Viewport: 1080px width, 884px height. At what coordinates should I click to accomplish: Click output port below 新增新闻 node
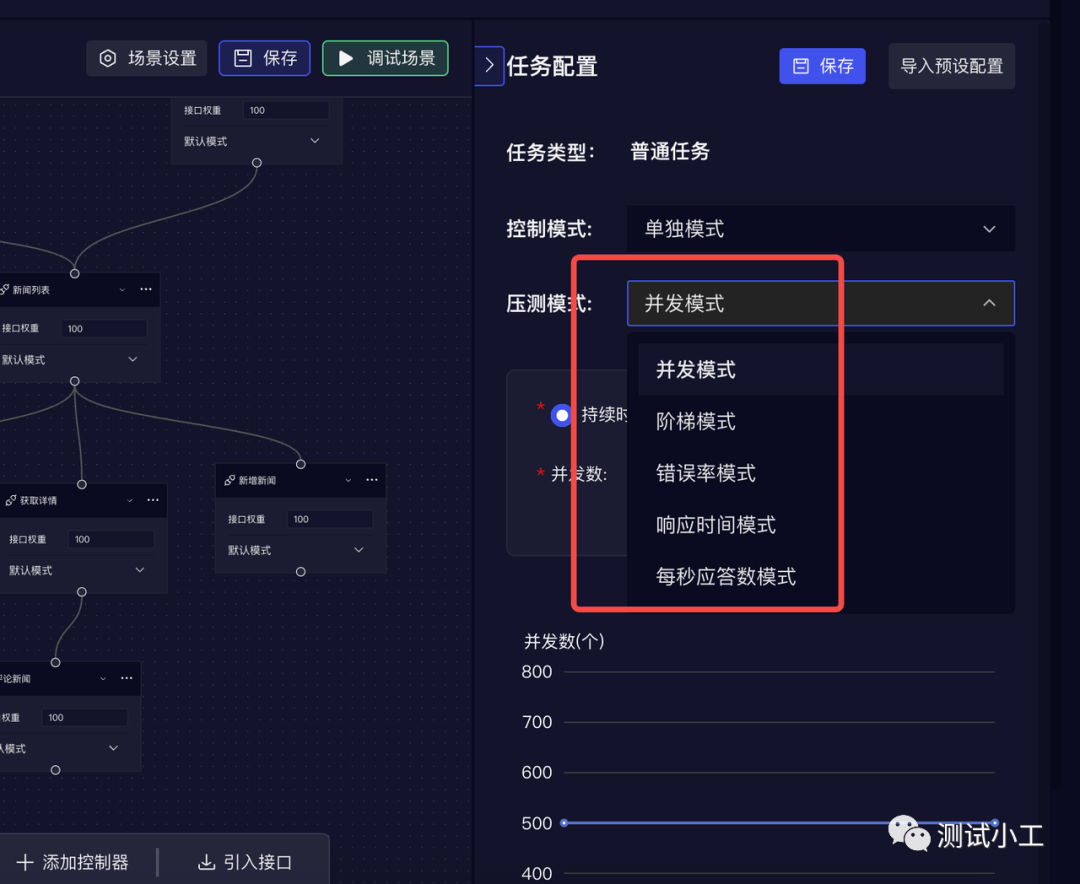point(300,572)
